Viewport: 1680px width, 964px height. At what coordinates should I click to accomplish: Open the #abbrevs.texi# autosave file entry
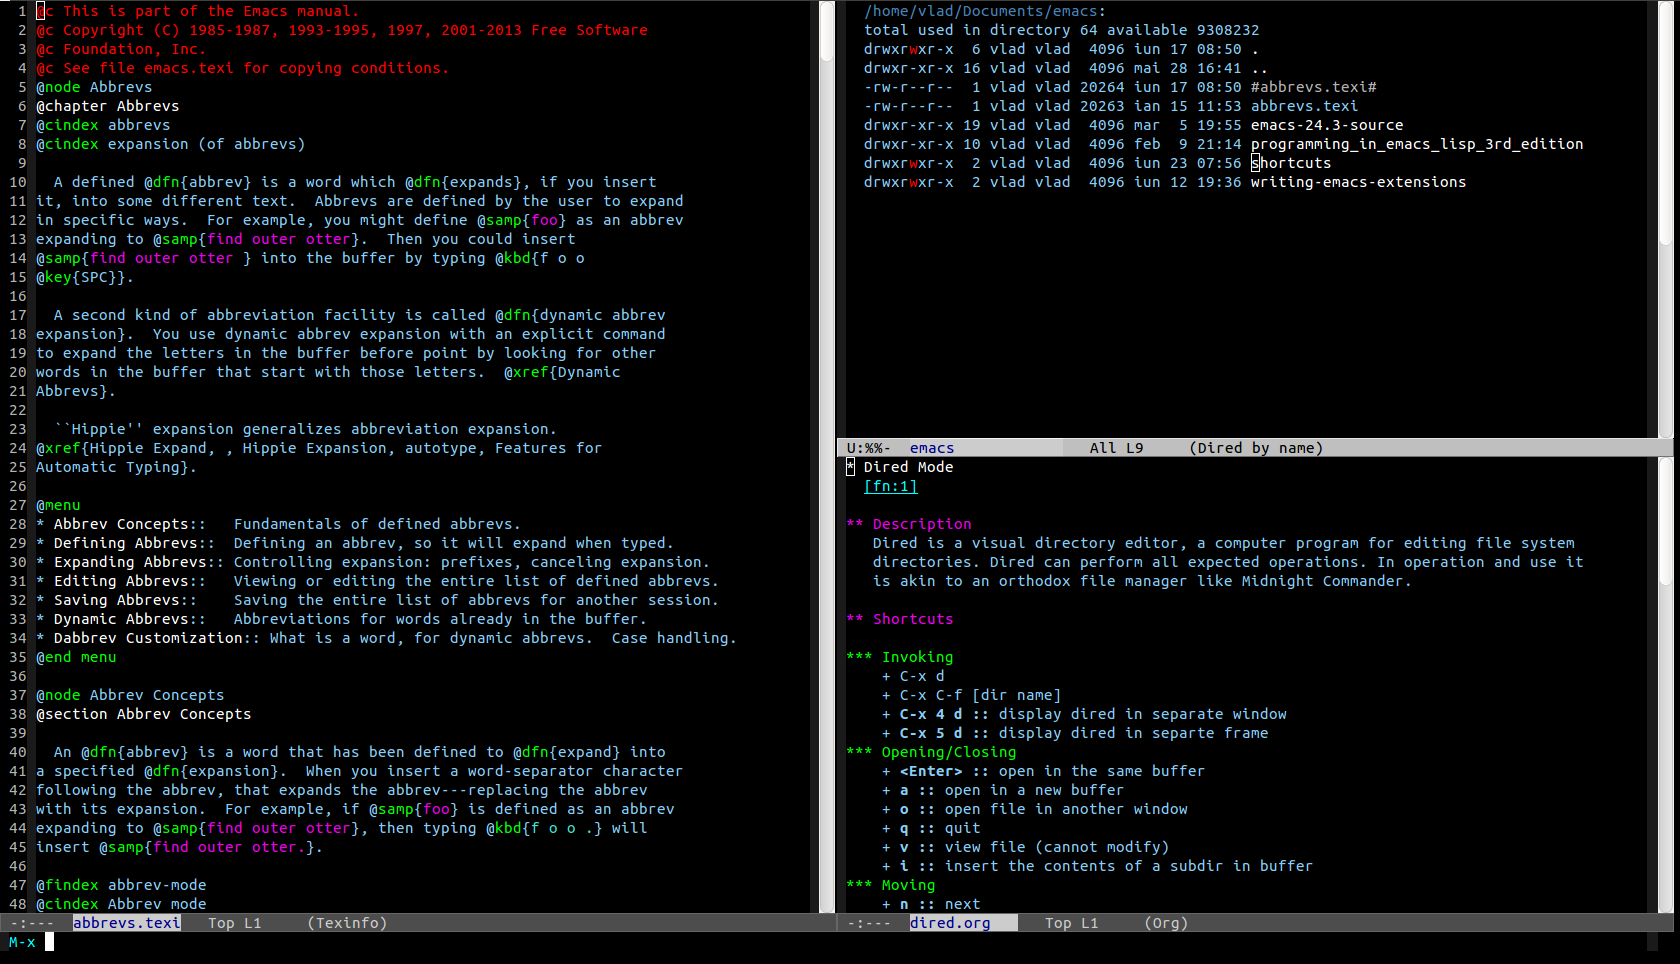coord(1313,87)
